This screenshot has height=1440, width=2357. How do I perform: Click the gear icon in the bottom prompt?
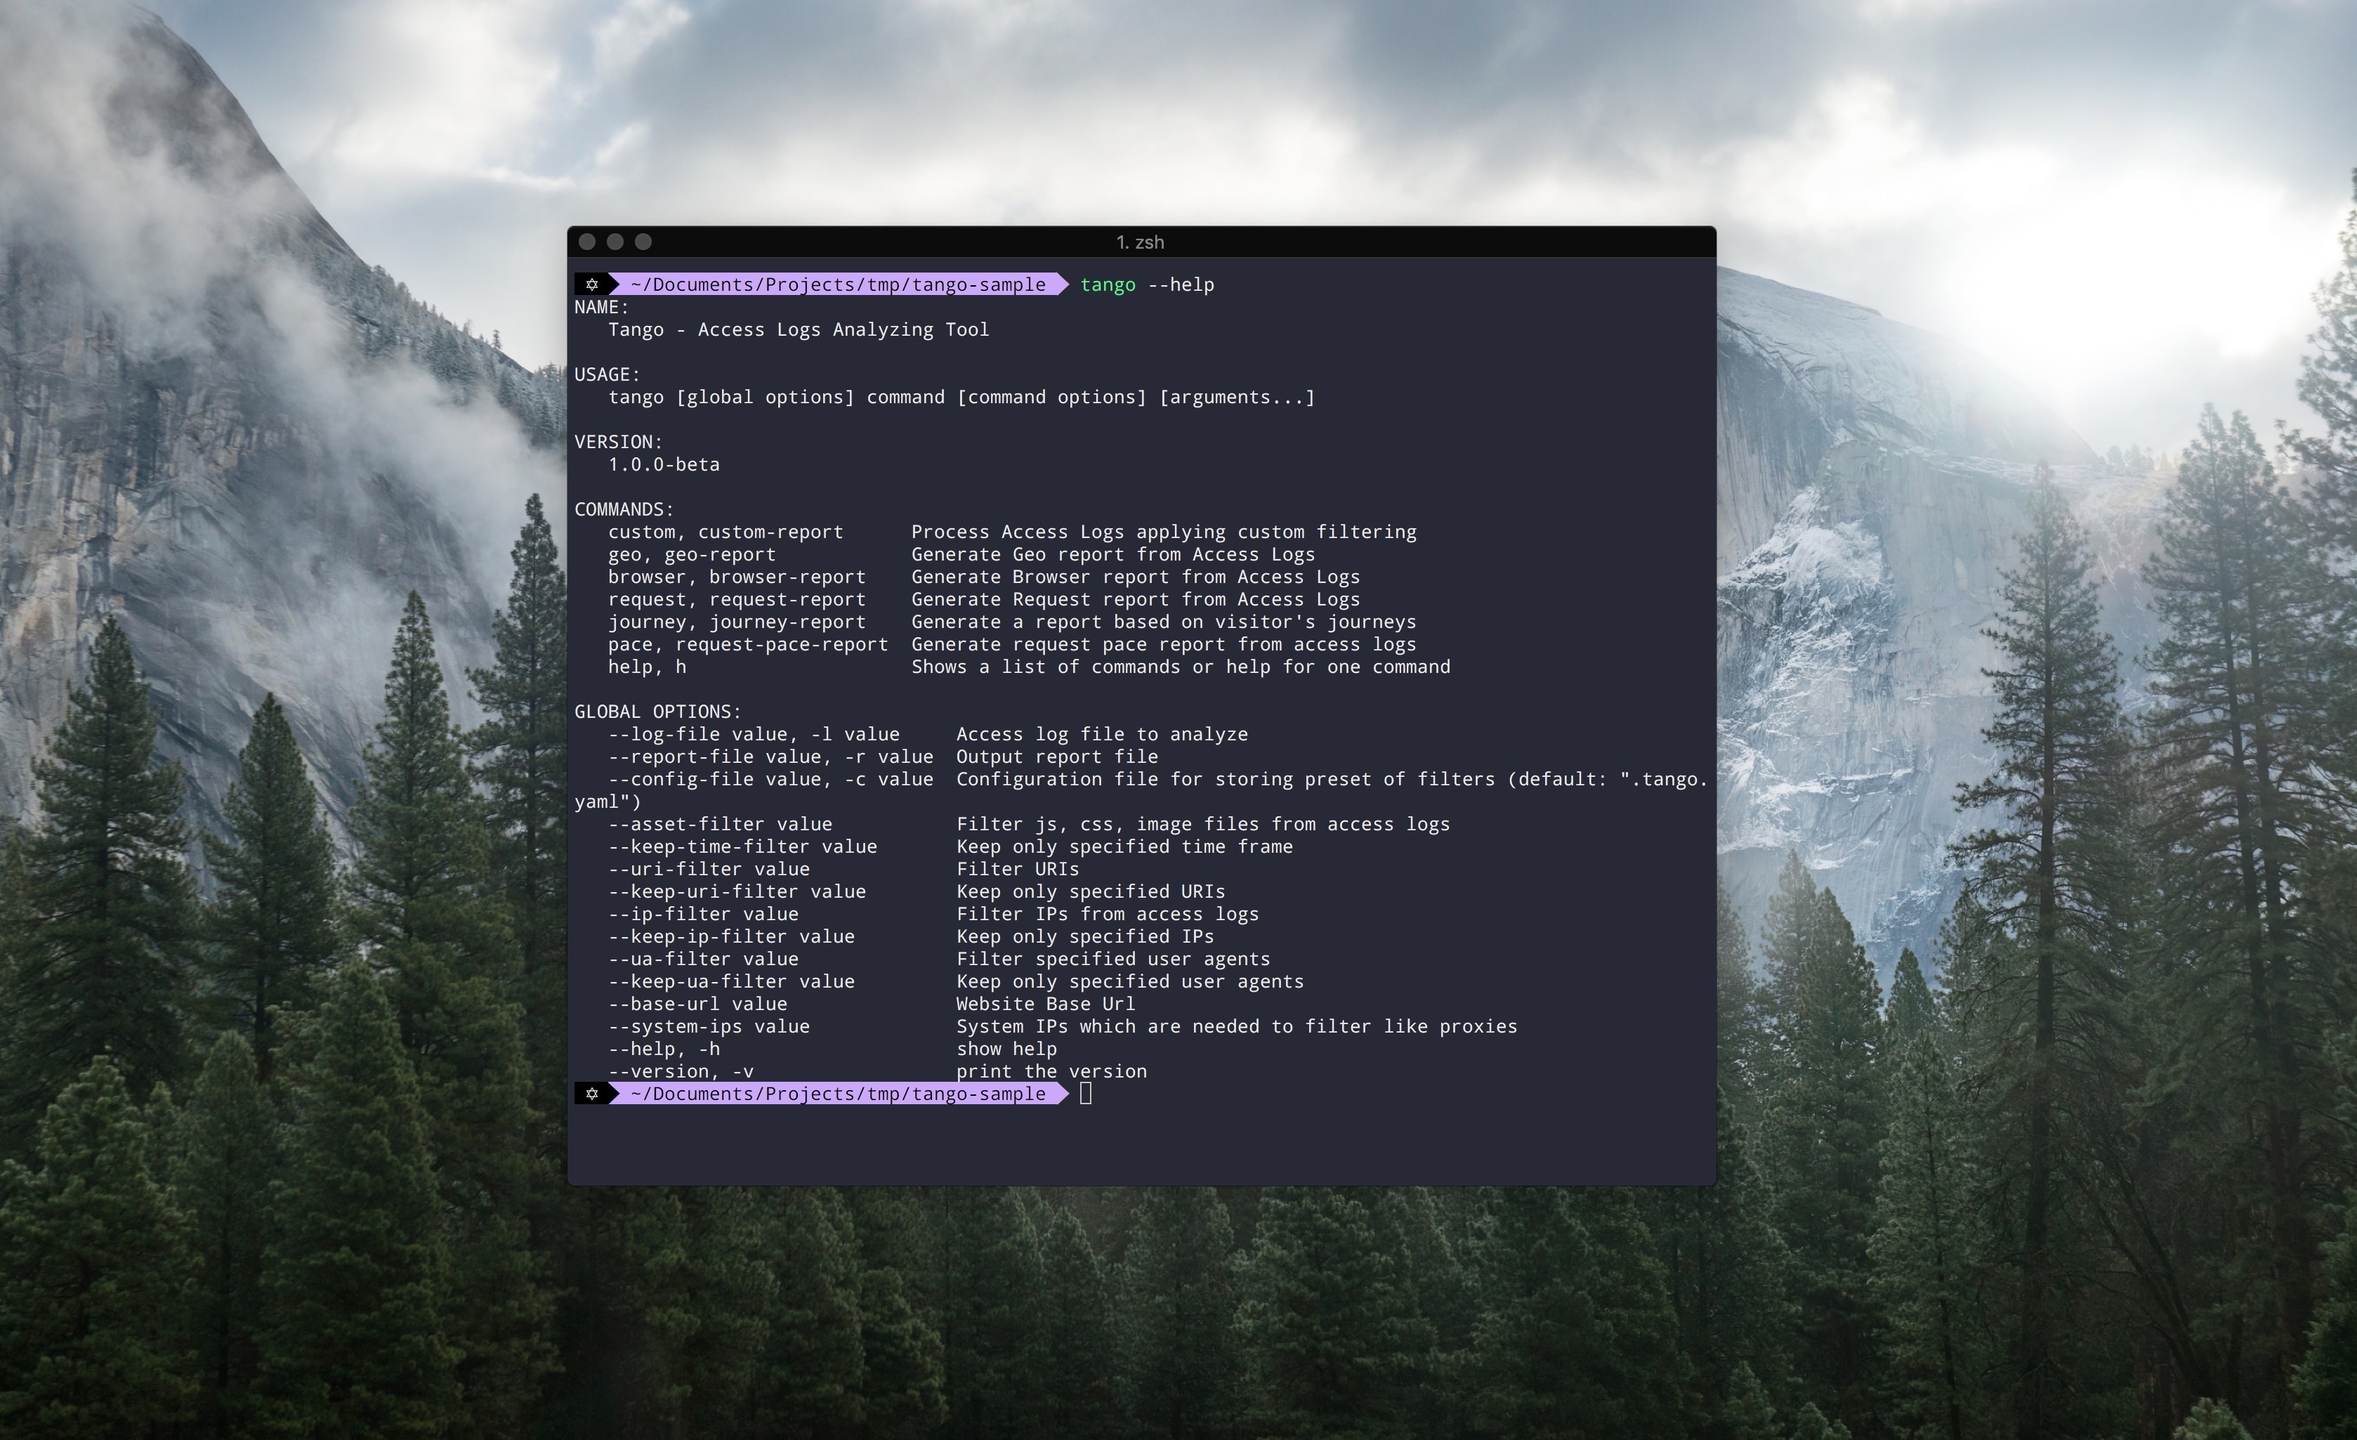(591, 1094)
